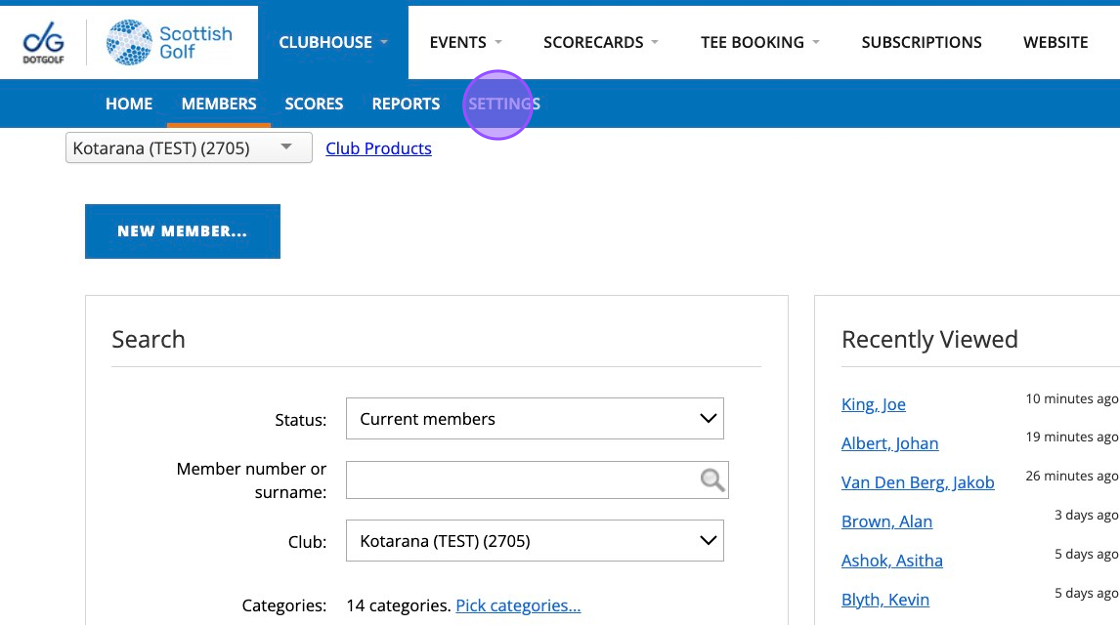Viewport: 1120px width, 625px height.
Task: Open recently viewed Brown, Alan
Action: 887,521
